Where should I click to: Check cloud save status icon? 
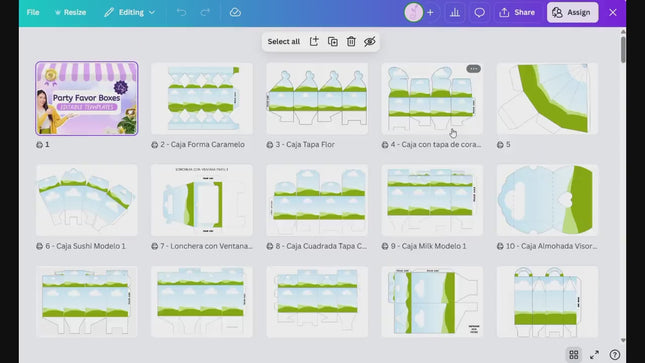(x=235, y=12)
